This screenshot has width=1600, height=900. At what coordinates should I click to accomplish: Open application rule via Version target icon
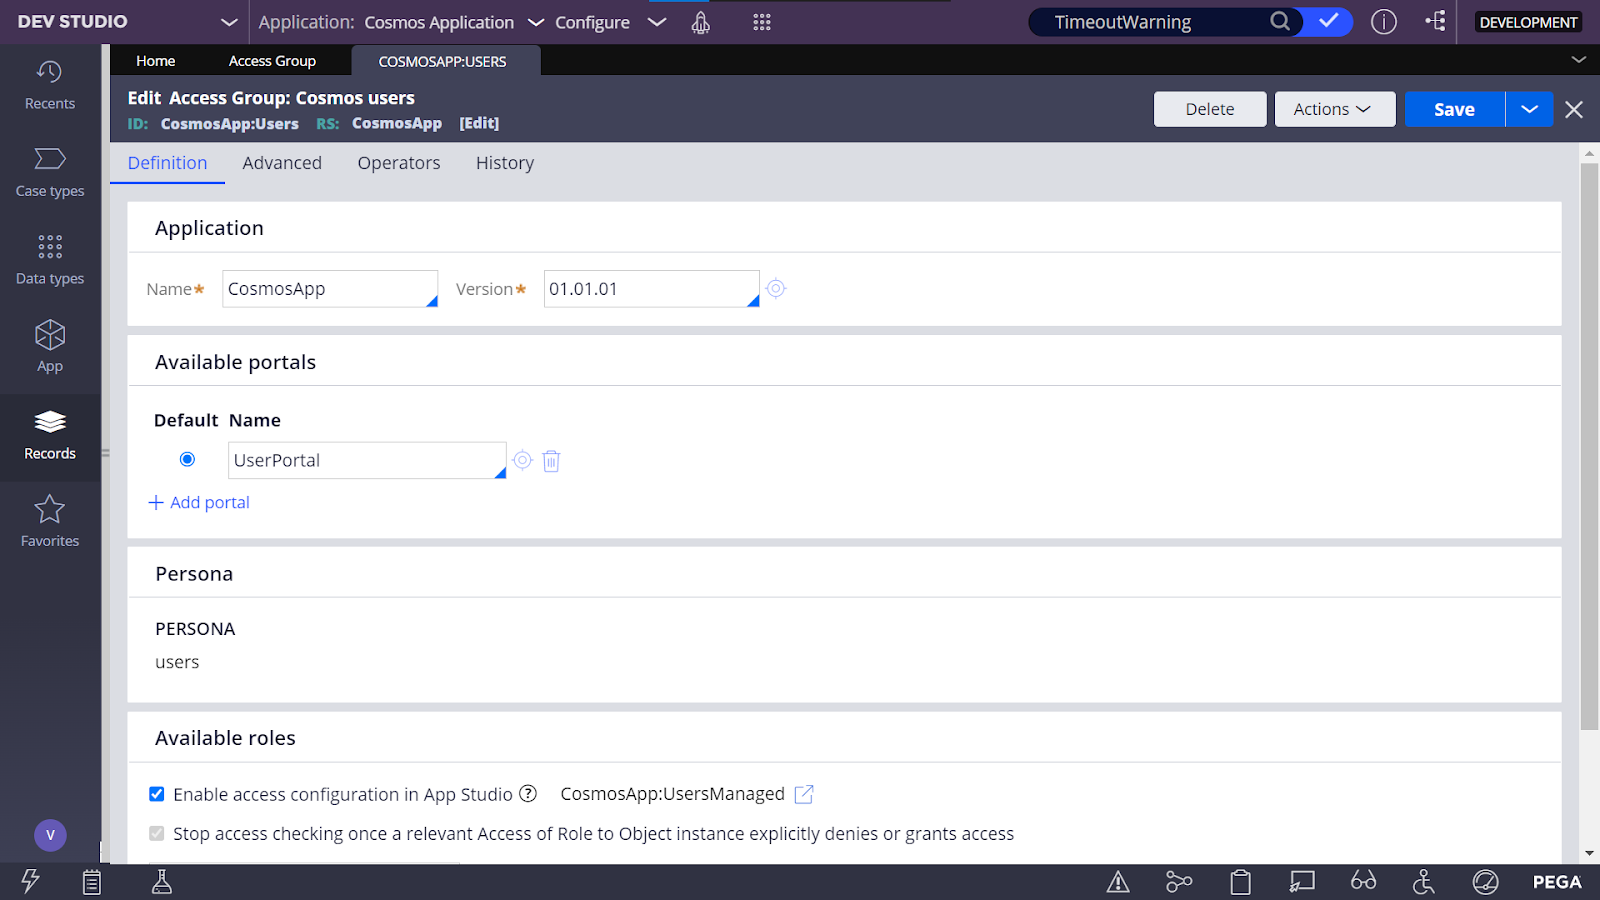tap(776, 289)
